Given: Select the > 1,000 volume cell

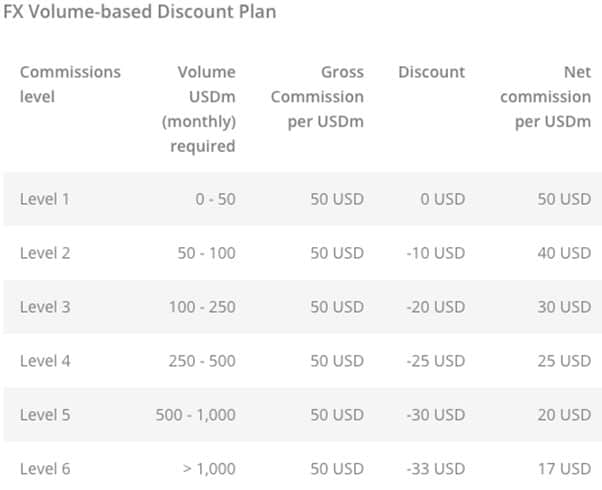Looking at the screenshot, I should pyautogui.click(x=209, y=469).
